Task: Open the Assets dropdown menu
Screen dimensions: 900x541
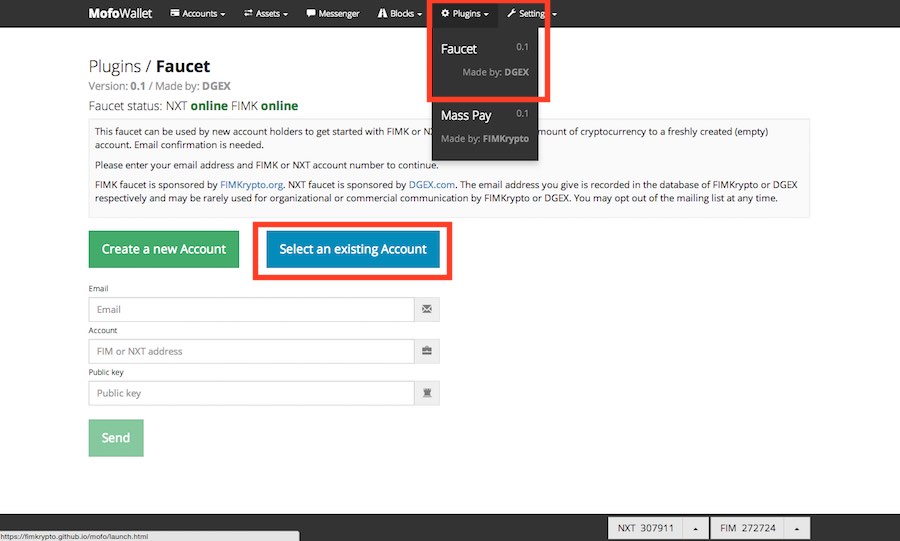Action: (x=266, y=13)
